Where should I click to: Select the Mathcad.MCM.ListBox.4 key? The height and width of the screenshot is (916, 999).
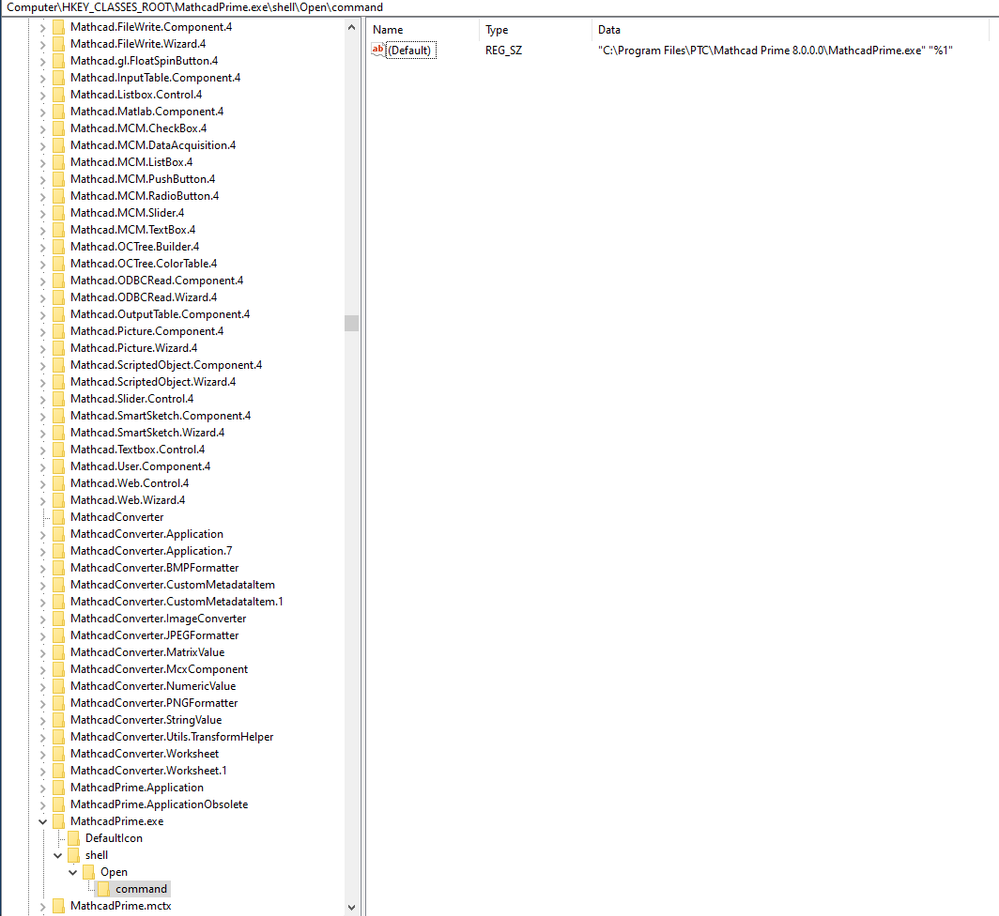coord(131,162)
